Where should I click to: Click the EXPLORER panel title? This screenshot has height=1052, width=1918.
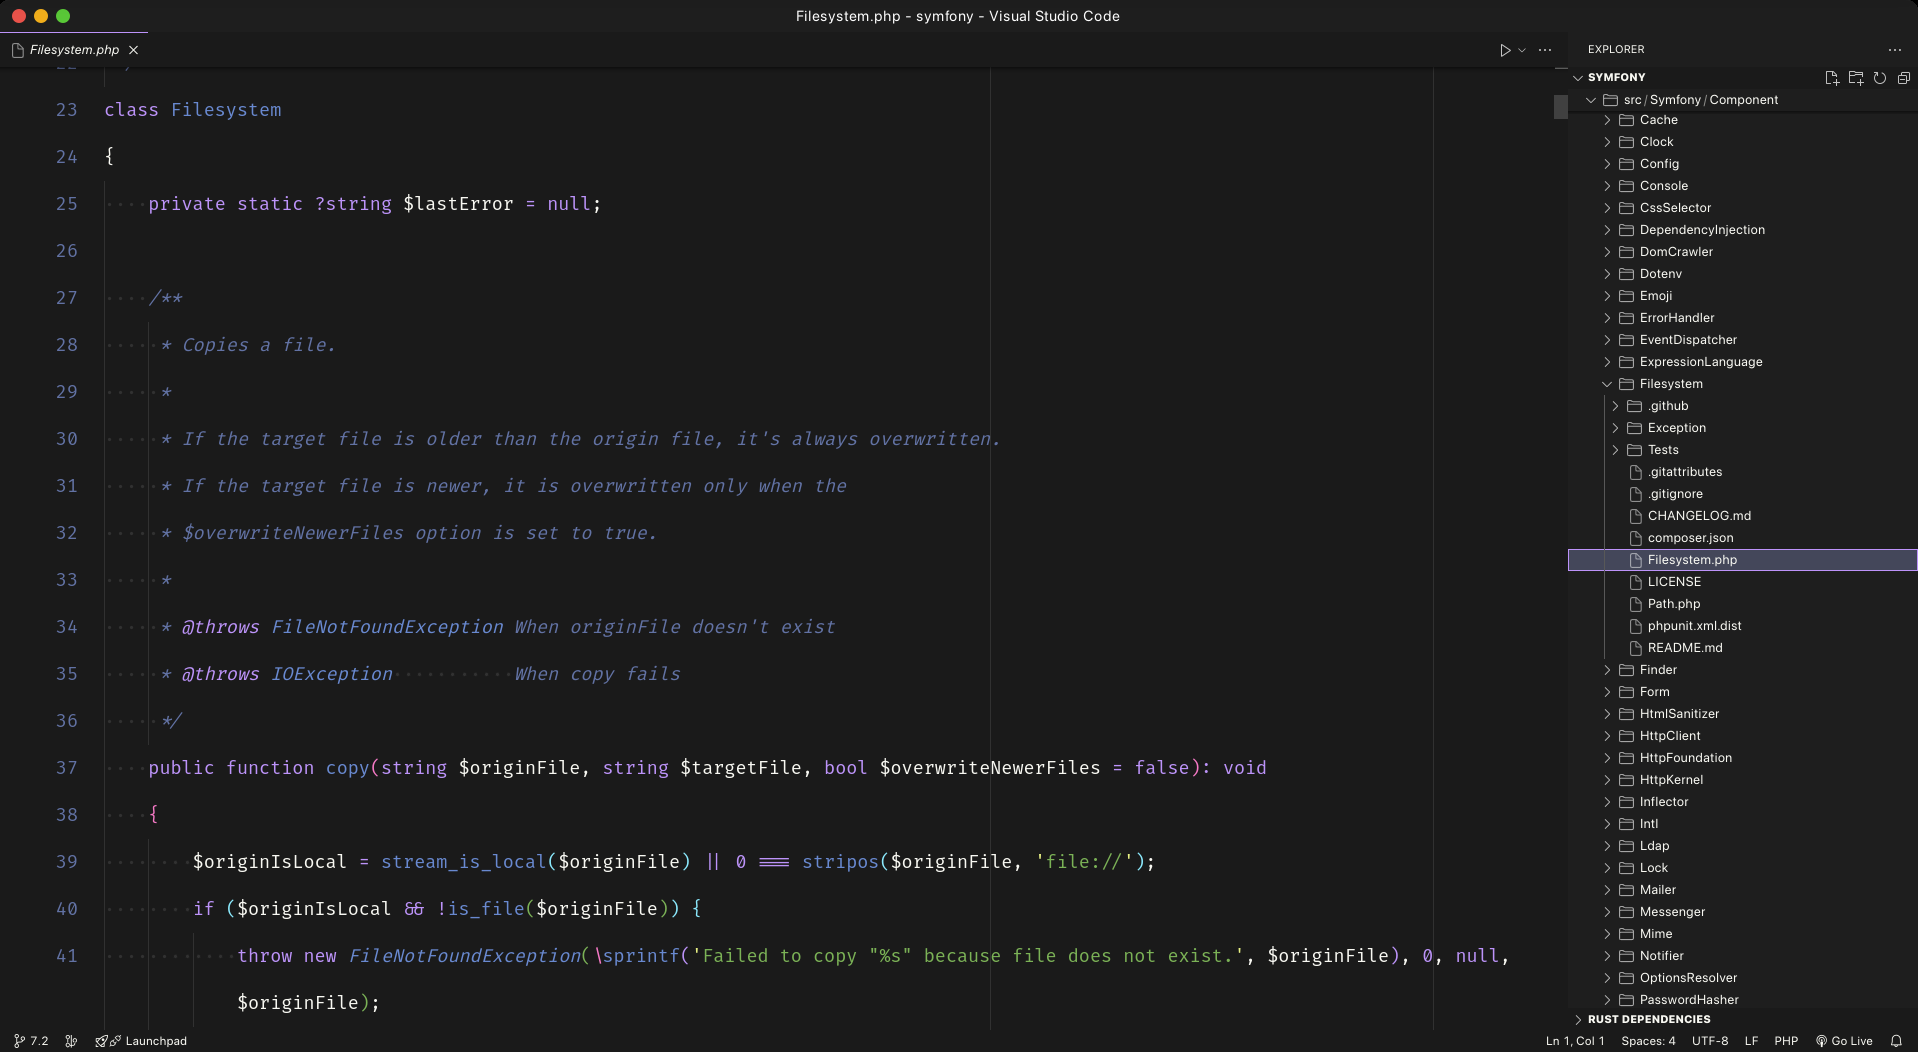click(x=1616, y=49)
